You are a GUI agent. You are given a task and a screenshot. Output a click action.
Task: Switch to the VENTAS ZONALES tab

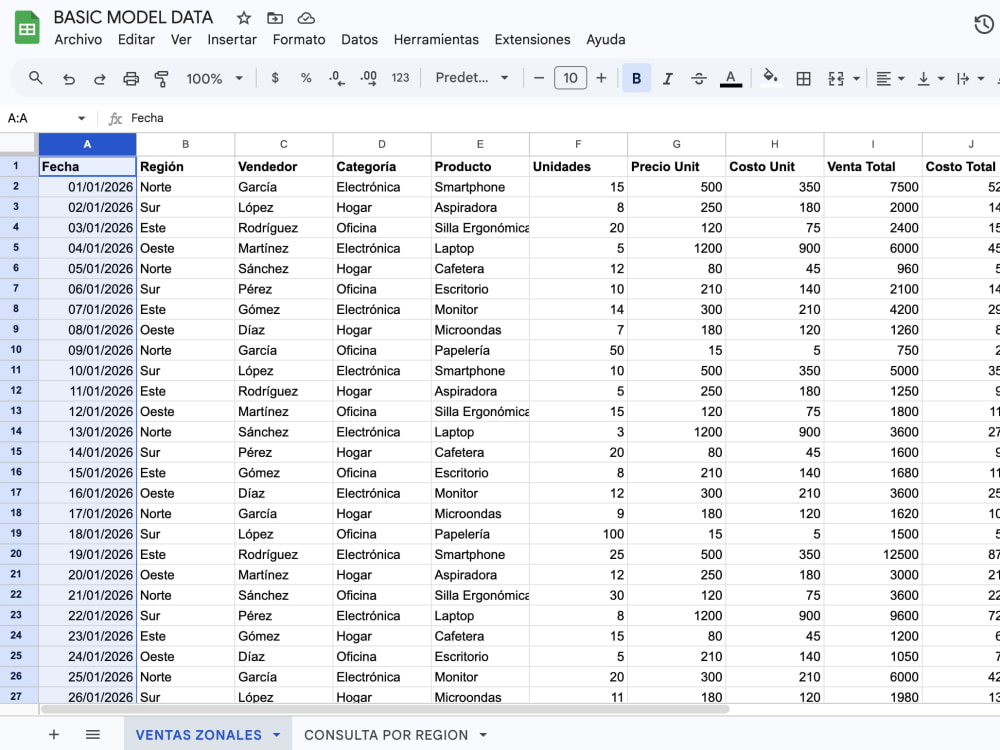tap(198, 735)
